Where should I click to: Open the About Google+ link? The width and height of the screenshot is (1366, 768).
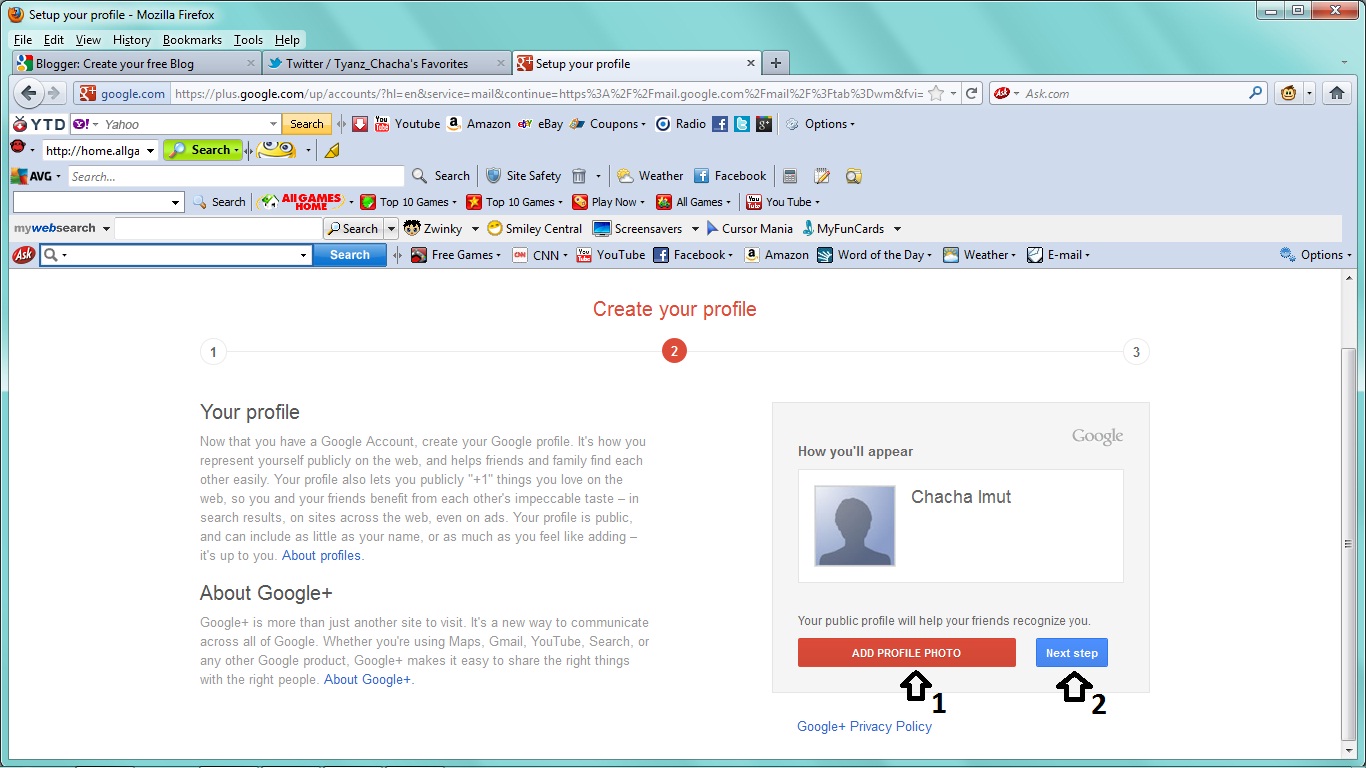click(x=367, y=679)
